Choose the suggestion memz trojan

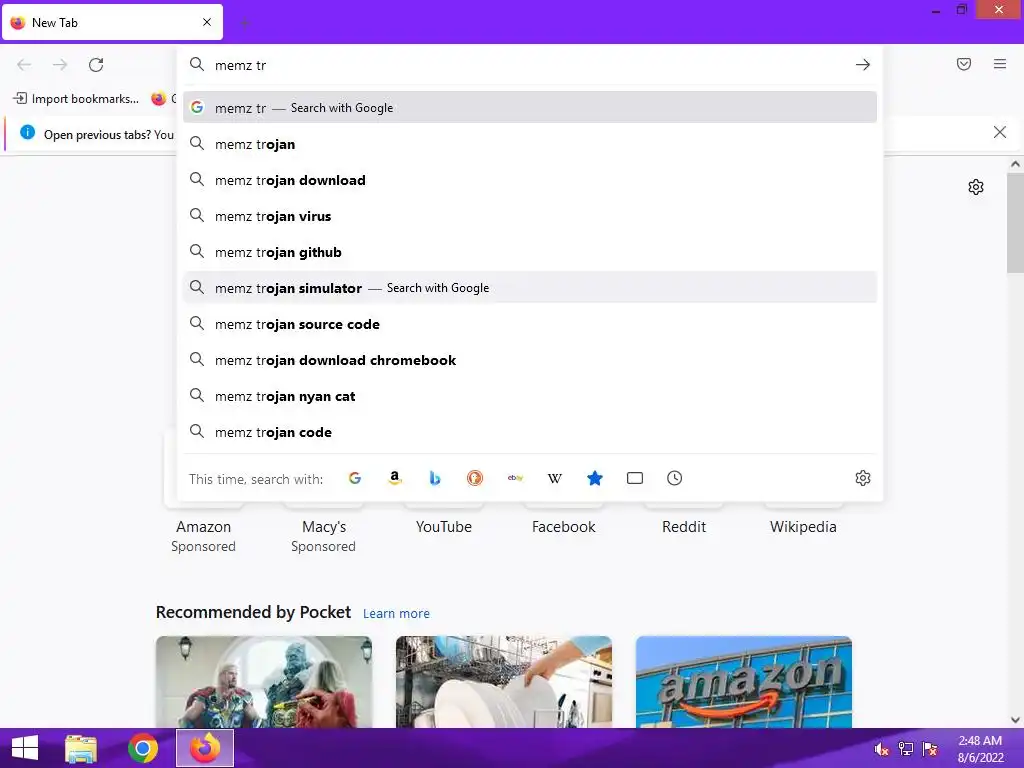pos(530,144)
